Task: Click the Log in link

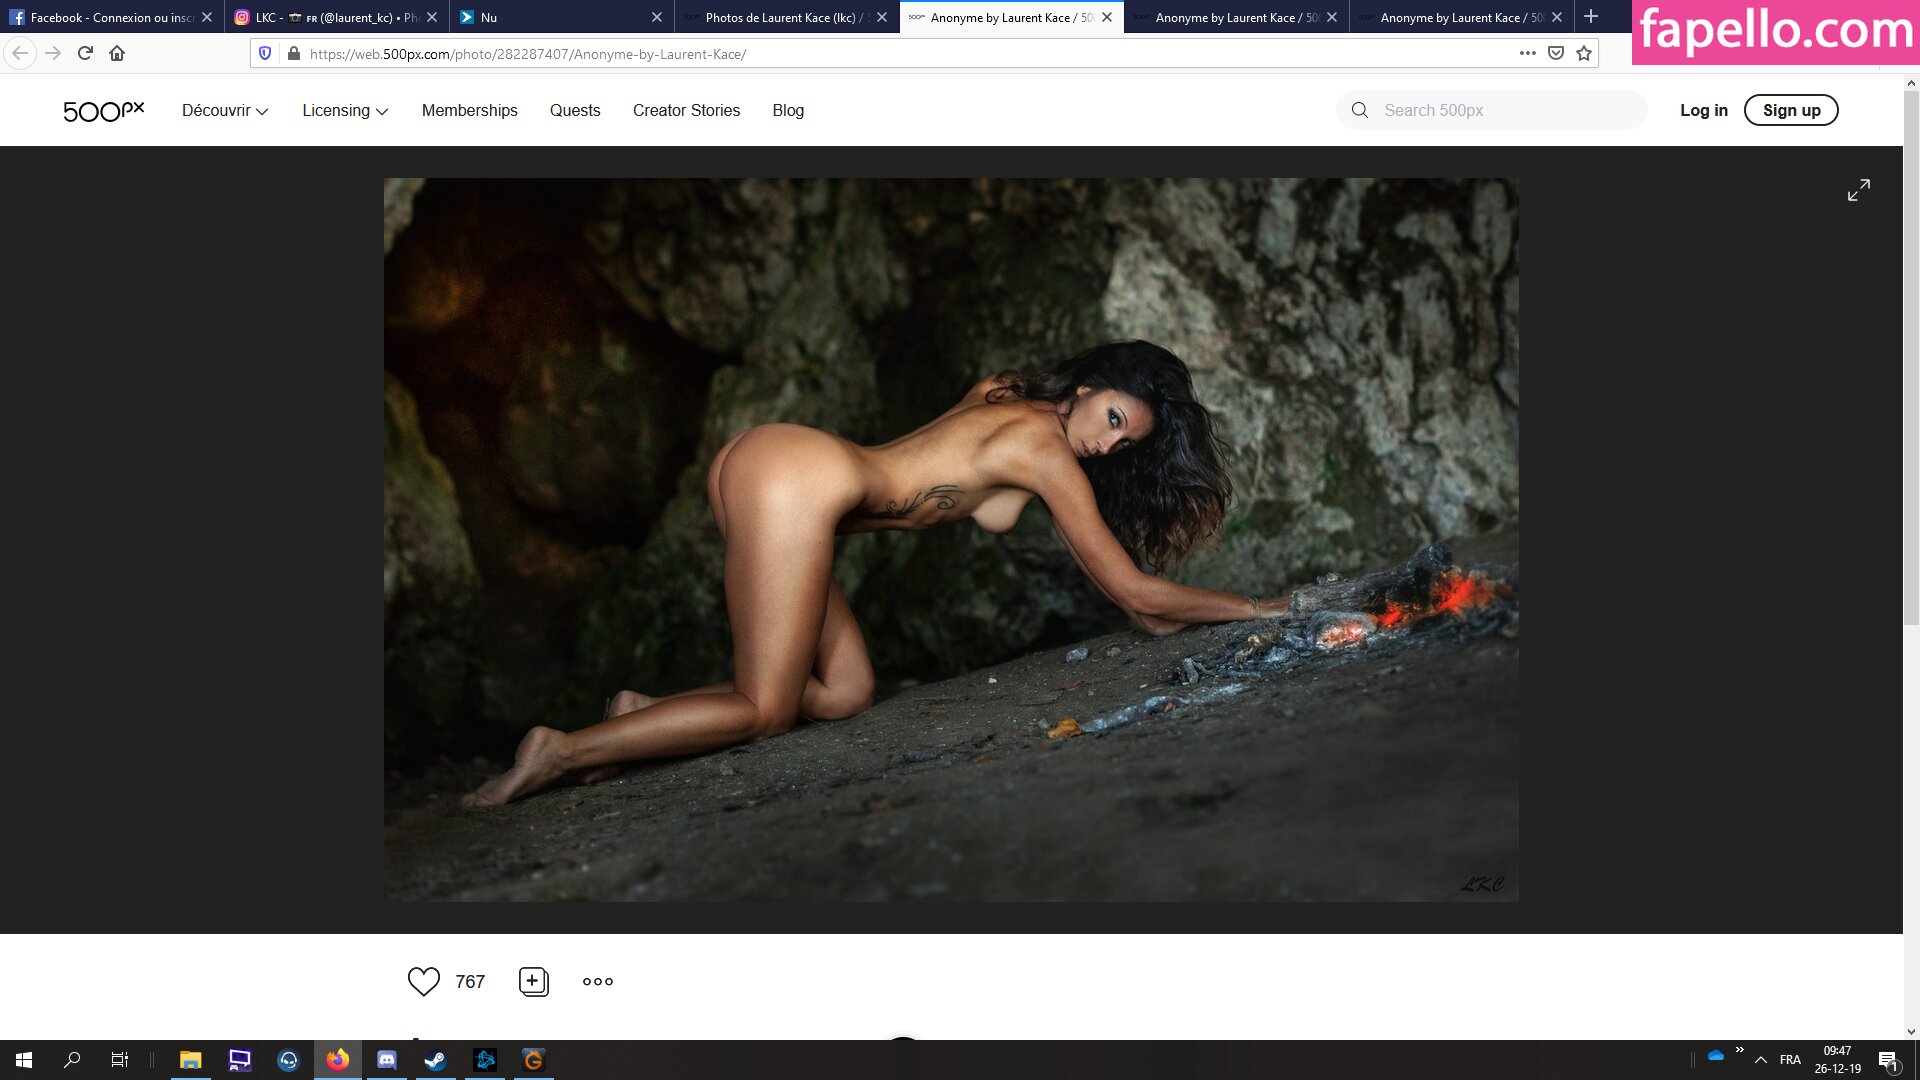Action: [1703, 110]
